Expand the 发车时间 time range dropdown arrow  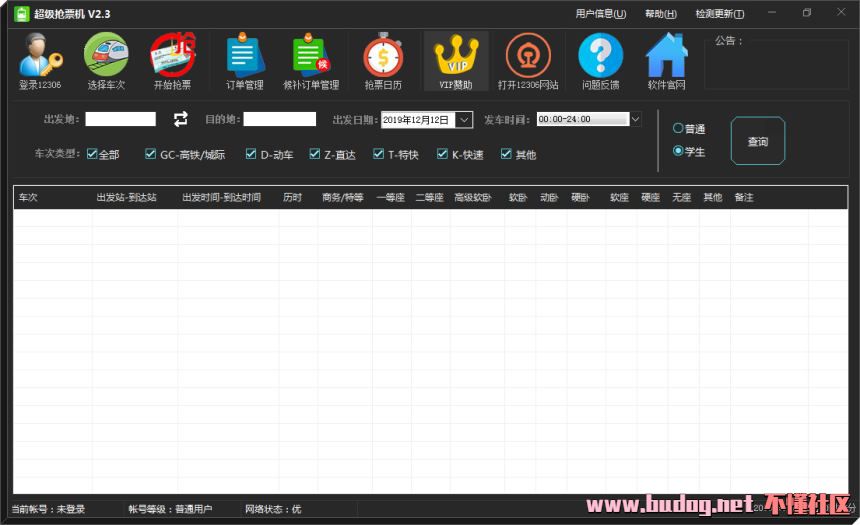coord(635,119)
